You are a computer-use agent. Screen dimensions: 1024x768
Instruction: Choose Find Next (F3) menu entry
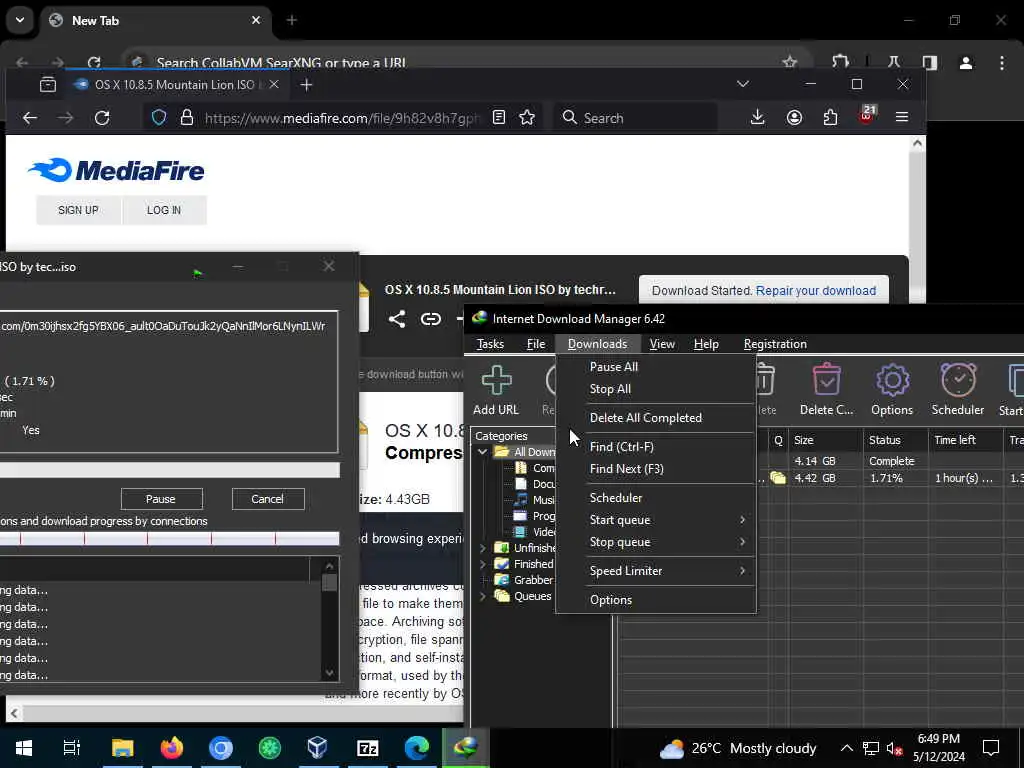[656, 469]
